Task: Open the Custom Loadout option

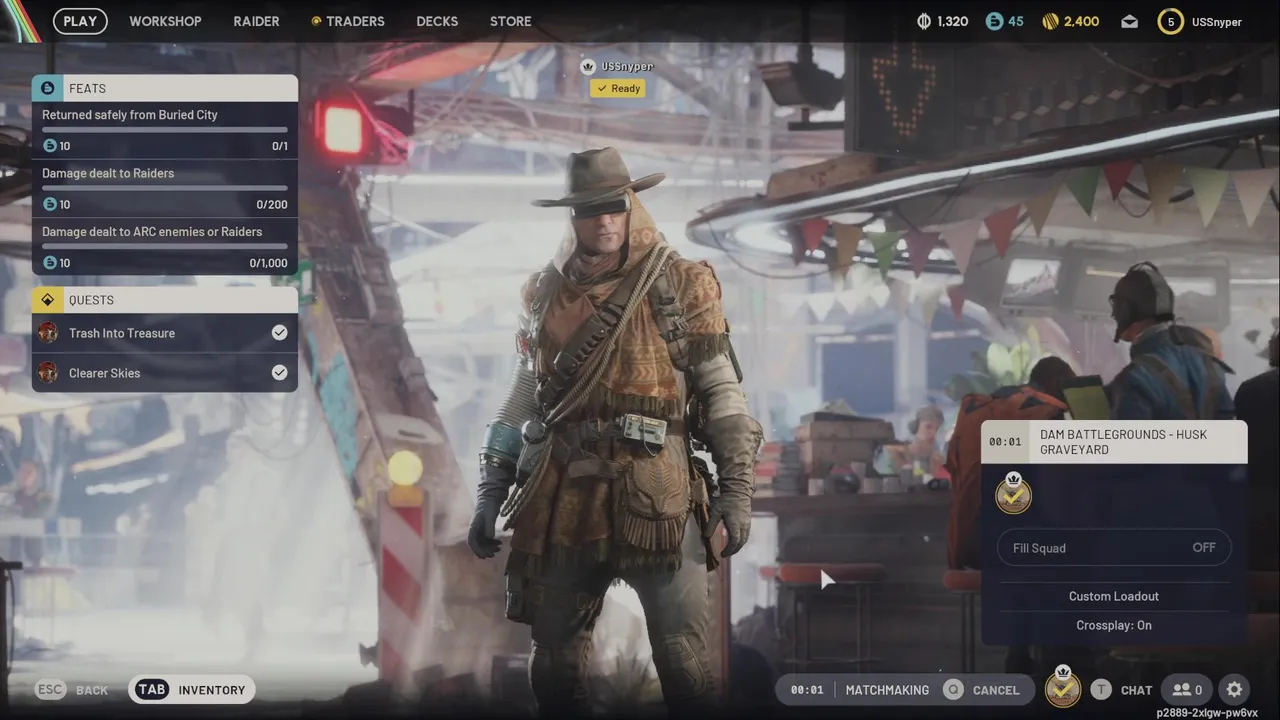Action: pos(1114,596)
